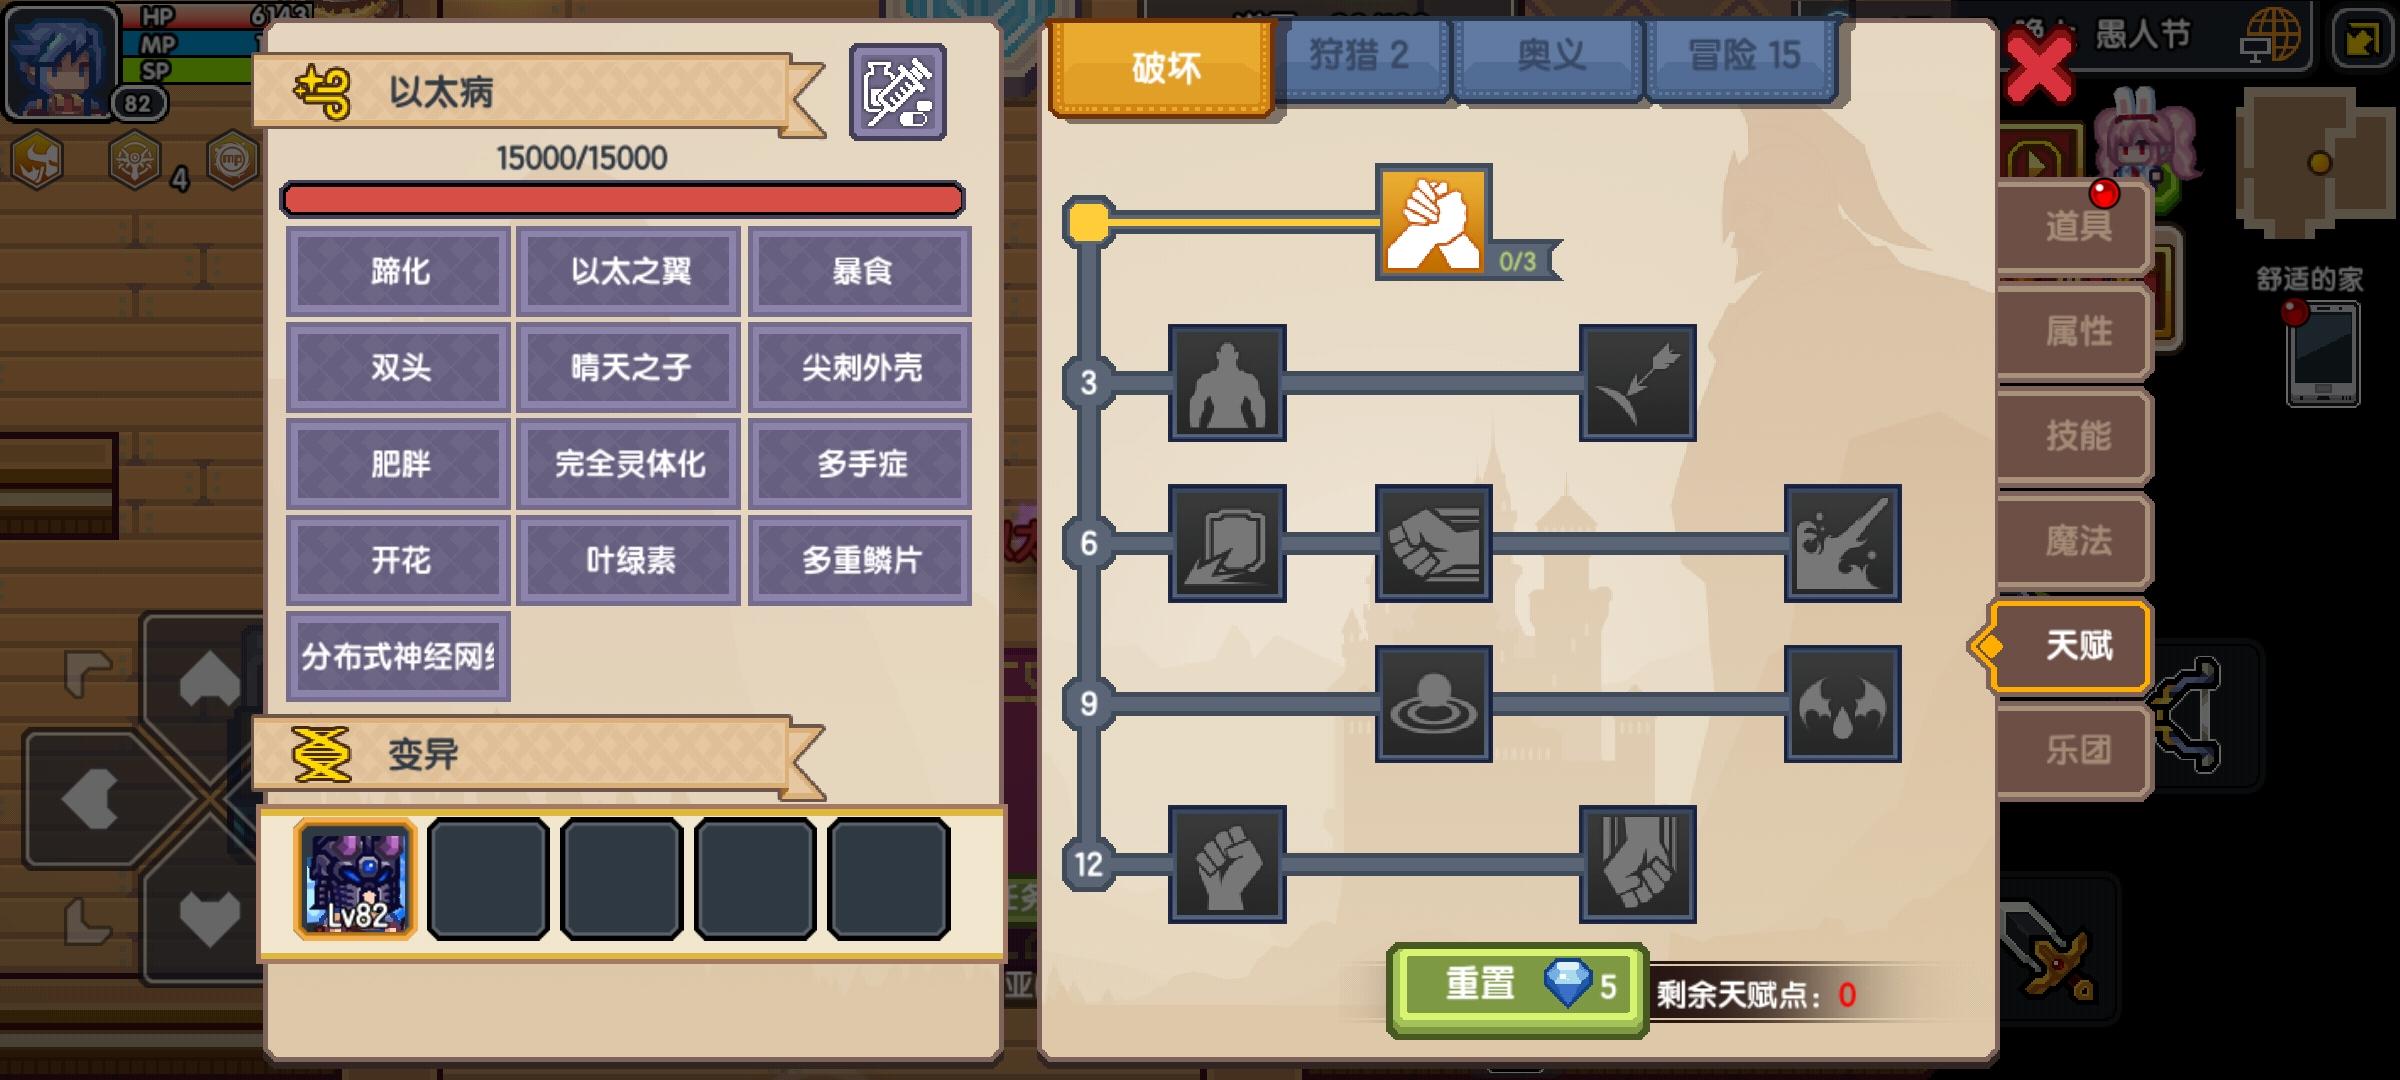This screenshot has height=1080, width=2400.
Task: Select the muscular body talent at tier 3
Action: coord(1227,383)
